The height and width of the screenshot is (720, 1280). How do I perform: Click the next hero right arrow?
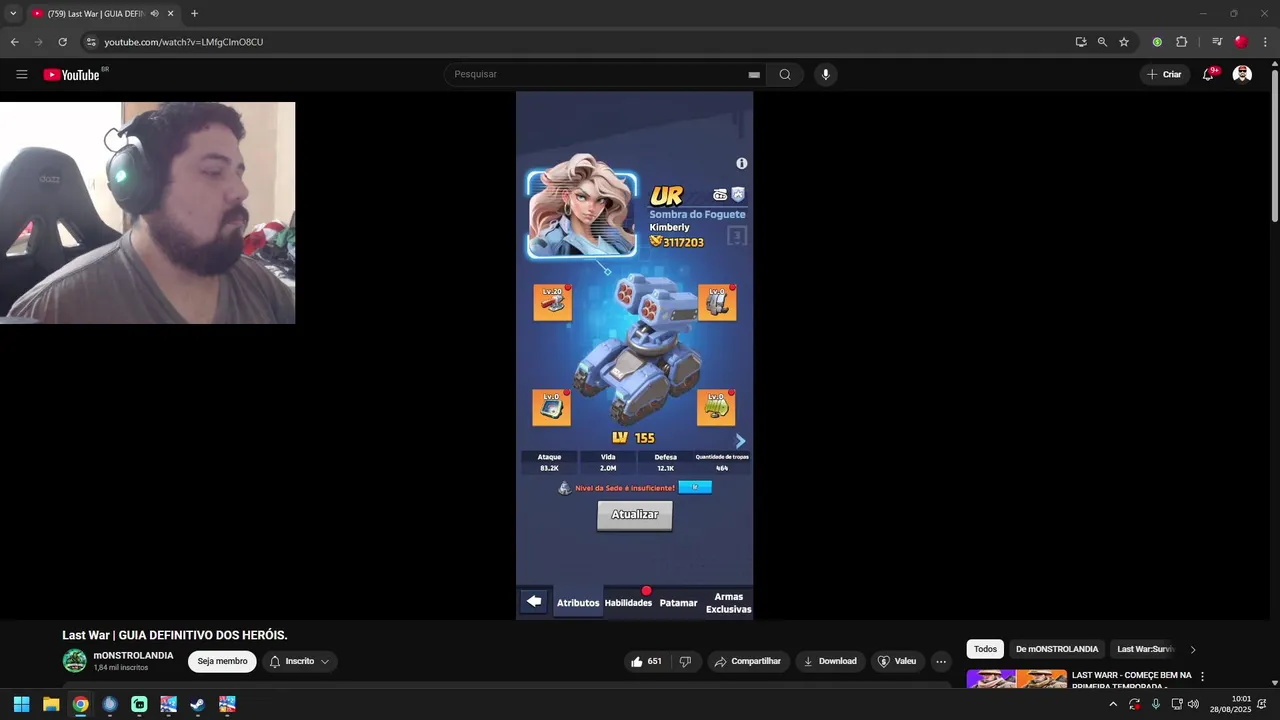pos(740,441)
